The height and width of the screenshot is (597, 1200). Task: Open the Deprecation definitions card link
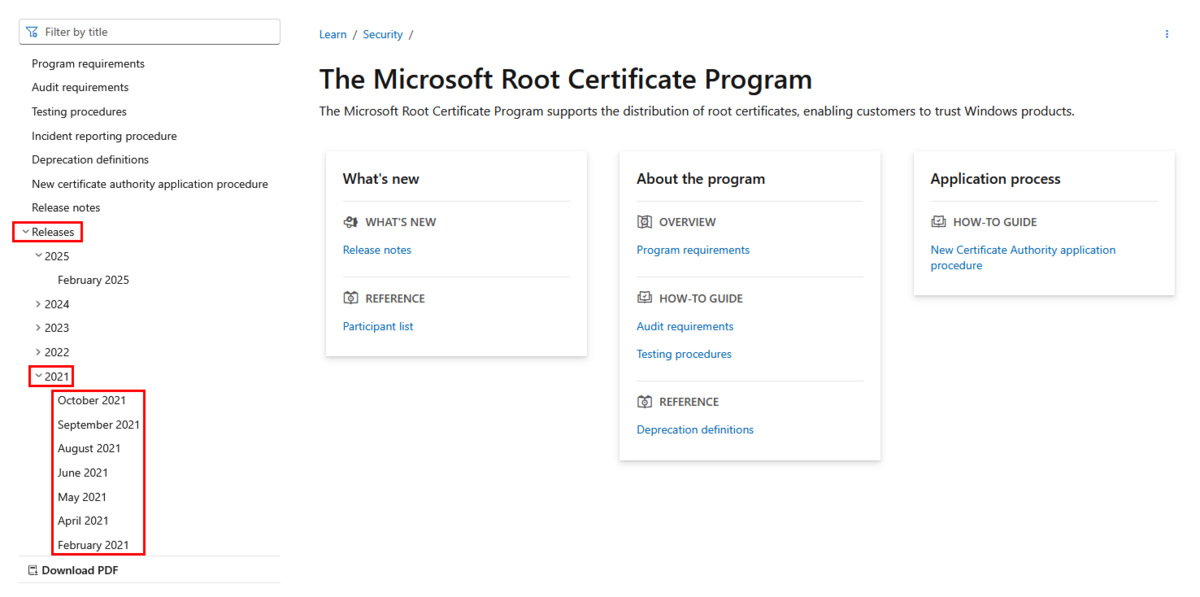tap(695, 430)
